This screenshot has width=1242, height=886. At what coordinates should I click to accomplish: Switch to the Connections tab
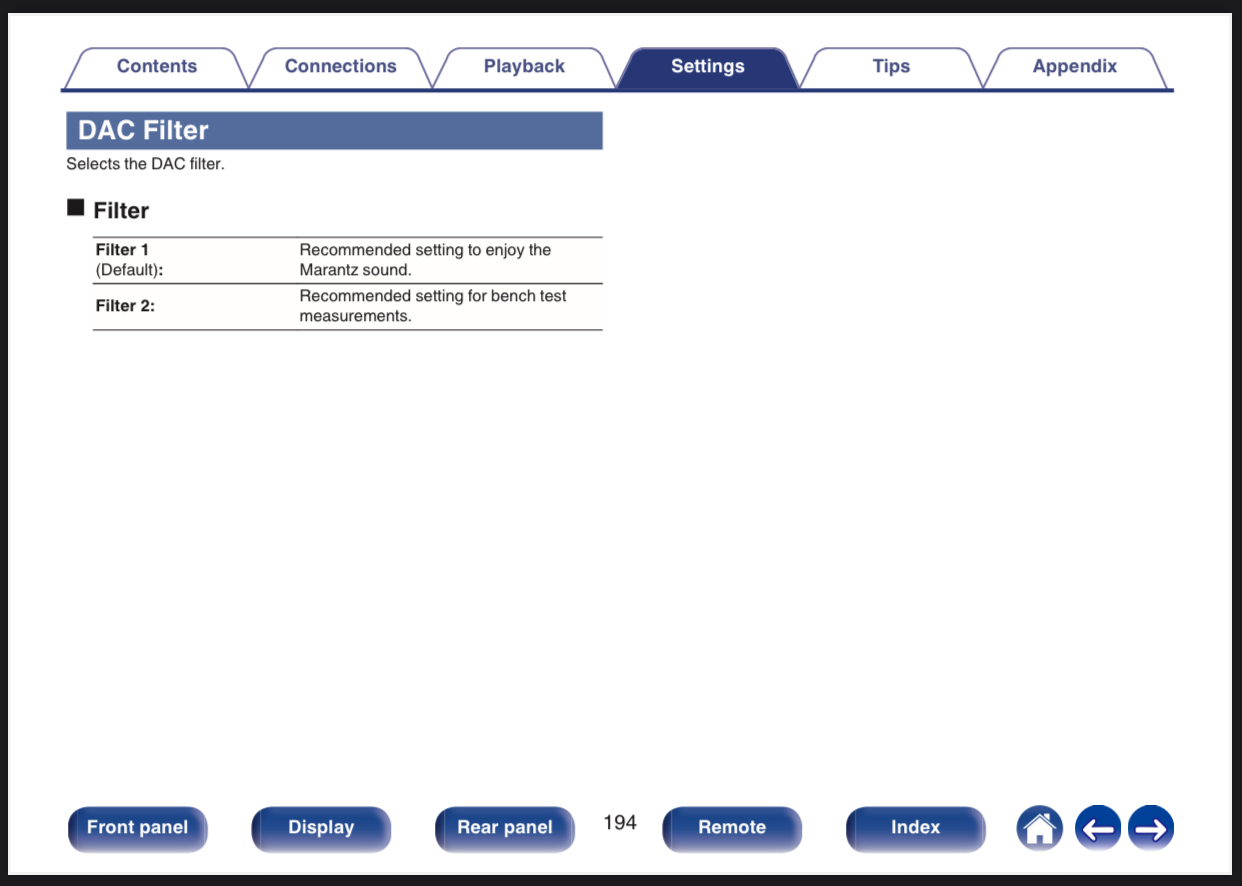(340, 67)
